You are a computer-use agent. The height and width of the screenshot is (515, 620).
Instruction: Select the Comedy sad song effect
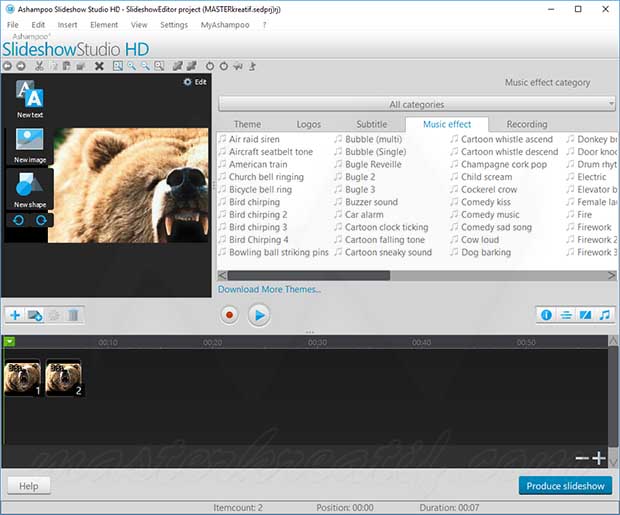pos(491,227)
